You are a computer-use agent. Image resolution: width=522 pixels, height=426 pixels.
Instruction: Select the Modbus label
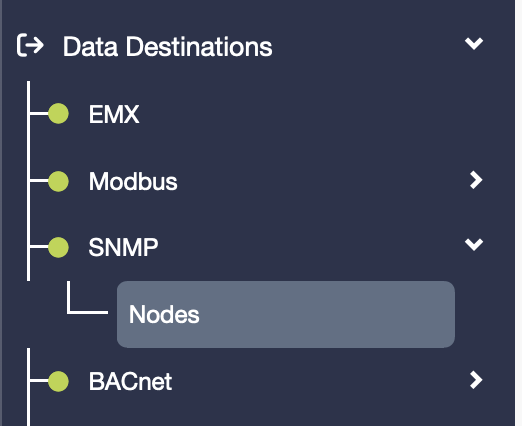[x=133, y=182]
